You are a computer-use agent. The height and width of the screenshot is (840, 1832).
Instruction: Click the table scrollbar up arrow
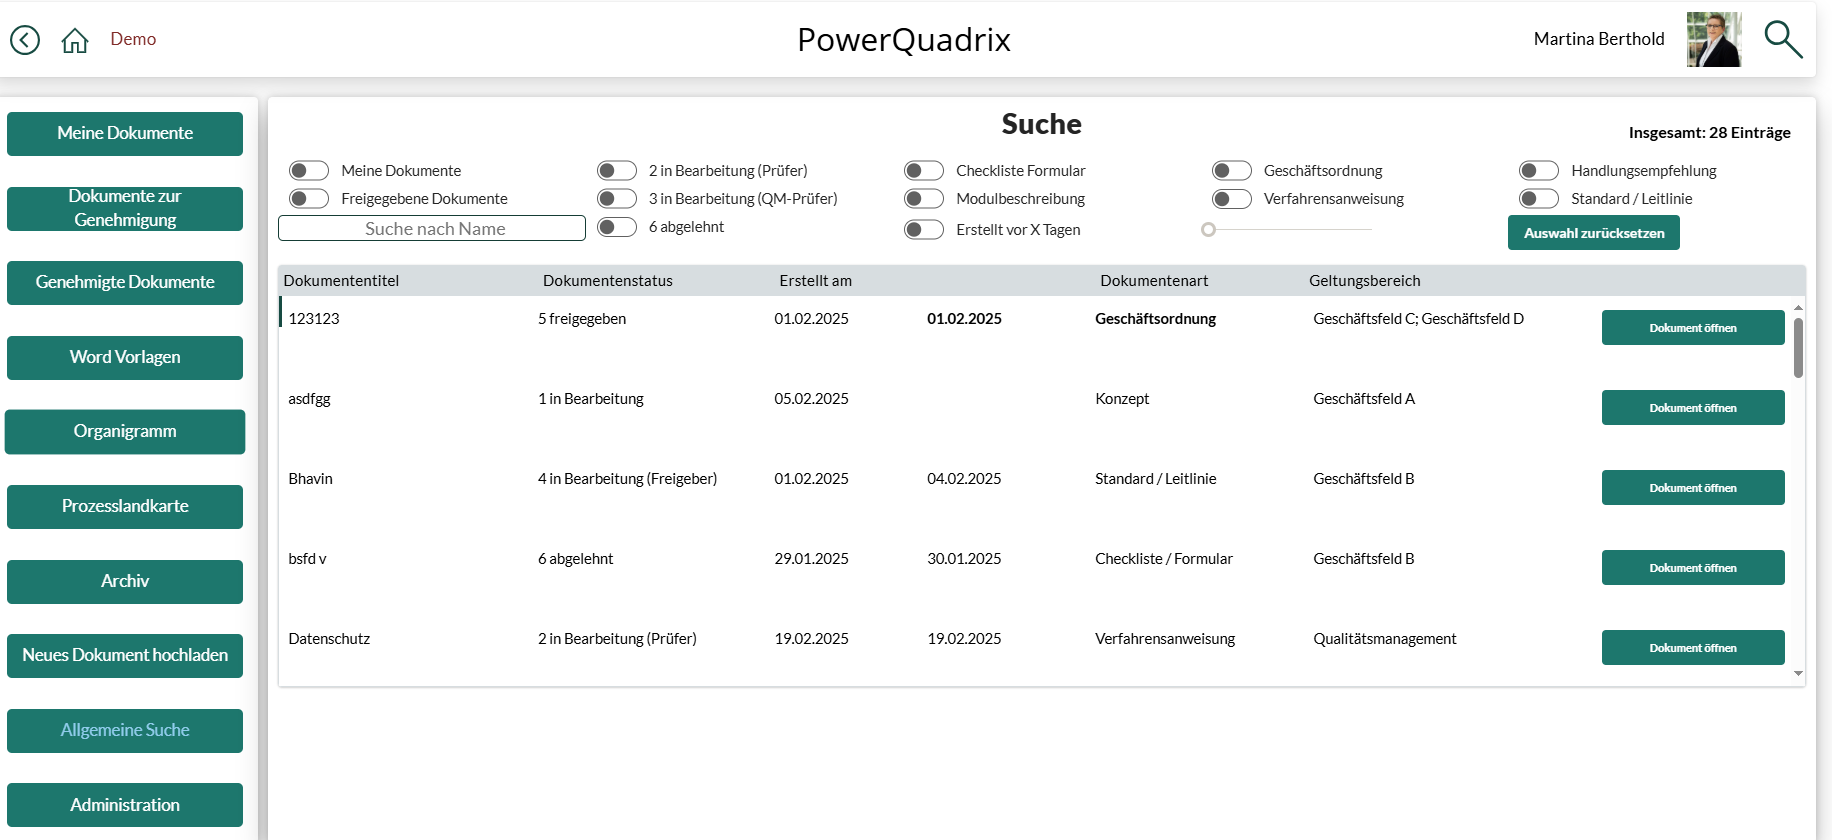tap(1798, 307)
